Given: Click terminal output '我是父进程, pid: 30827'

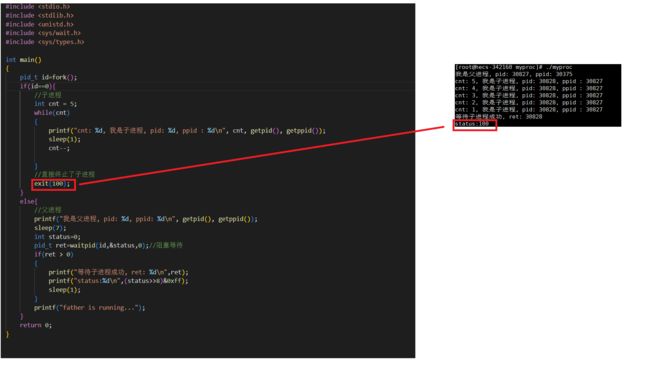Looking at the screenshot, I should (x=514, y=74).
